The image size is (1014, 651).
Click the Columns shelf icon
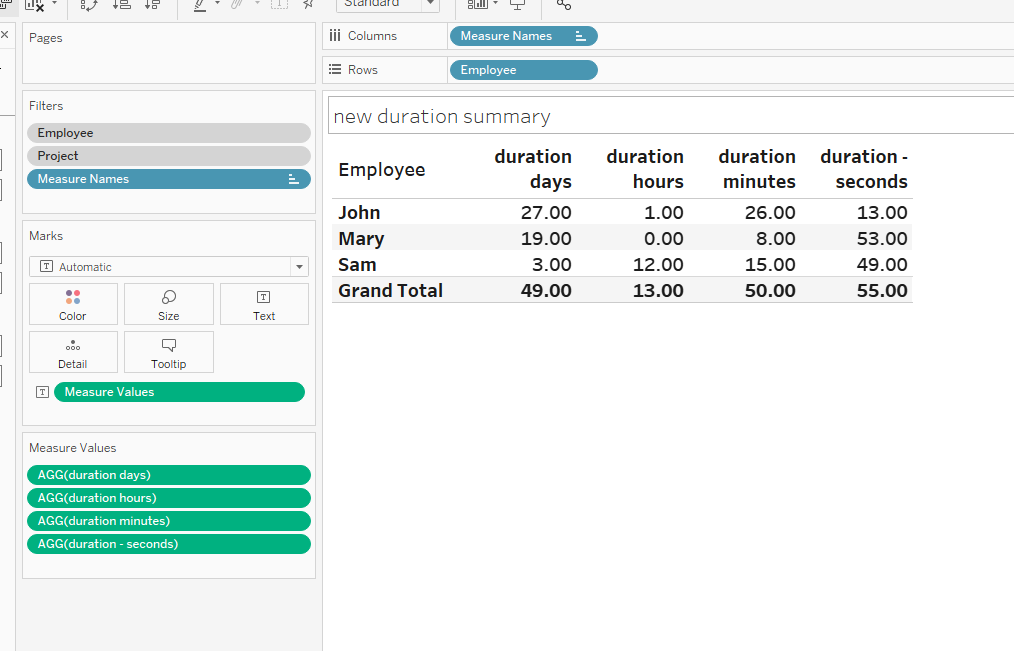click(x=334, y=36)
